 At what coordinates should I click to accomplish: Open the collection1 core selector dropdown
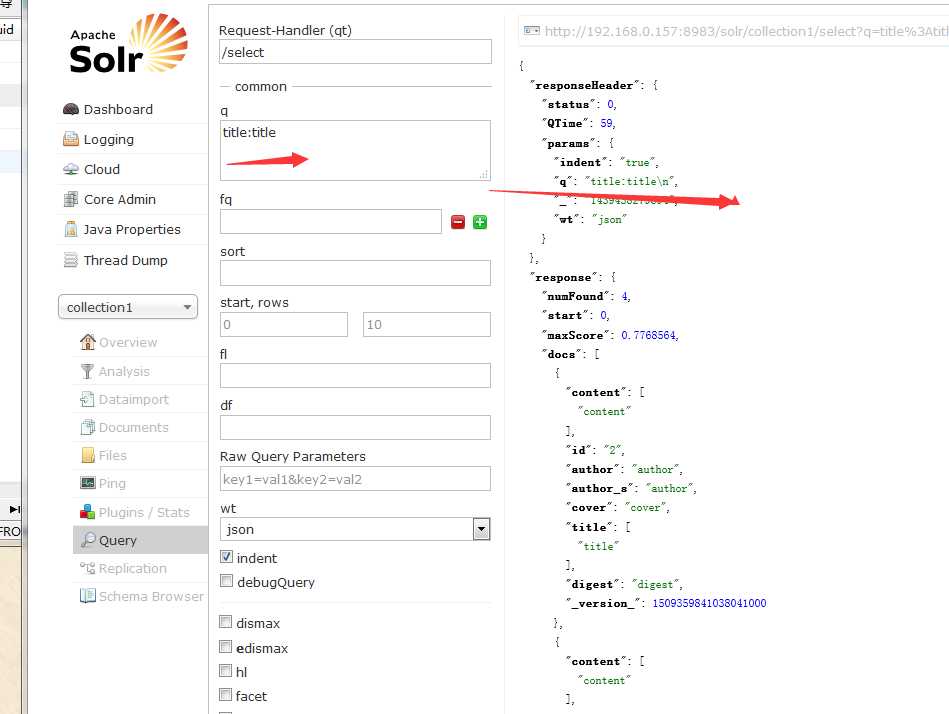pyautogui.click(x=128, y=307)
